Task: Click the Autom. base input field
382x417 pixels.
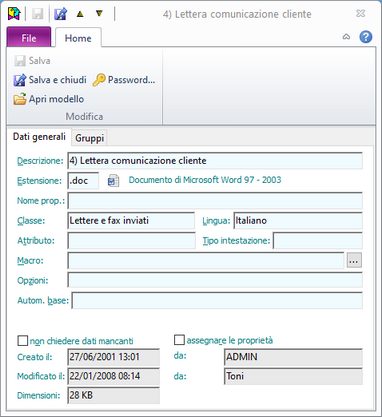Action: (217, 300)
